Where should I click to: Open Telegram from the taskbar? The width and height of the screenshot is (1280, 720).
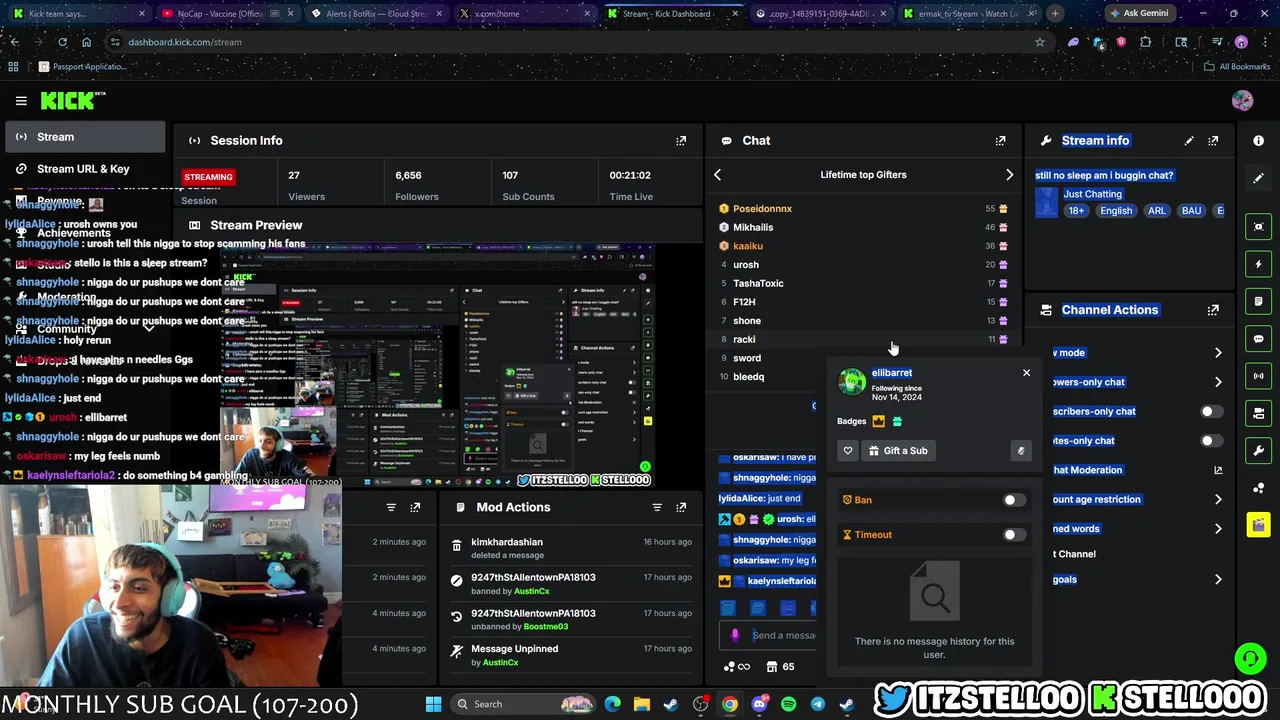point(817,704)
